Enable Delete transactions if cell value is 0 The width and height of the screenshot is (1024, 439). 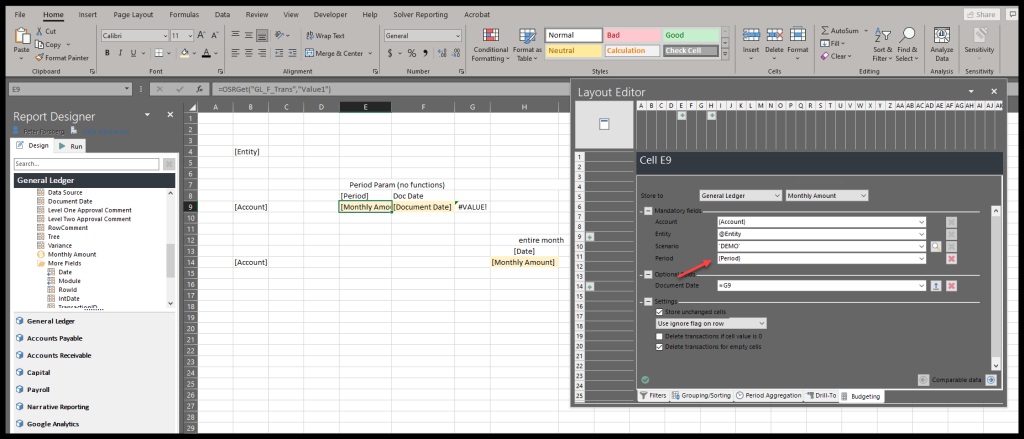tap(659, 335)
